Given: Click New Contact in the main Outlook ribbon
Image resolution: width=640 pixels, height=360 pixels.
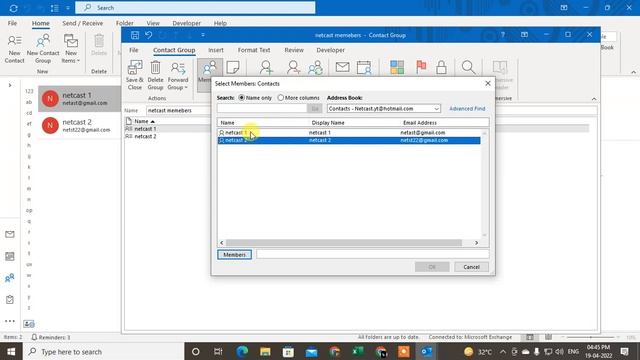Looking at the screenshot, I should pyautogui.click(x=14, y=49).
